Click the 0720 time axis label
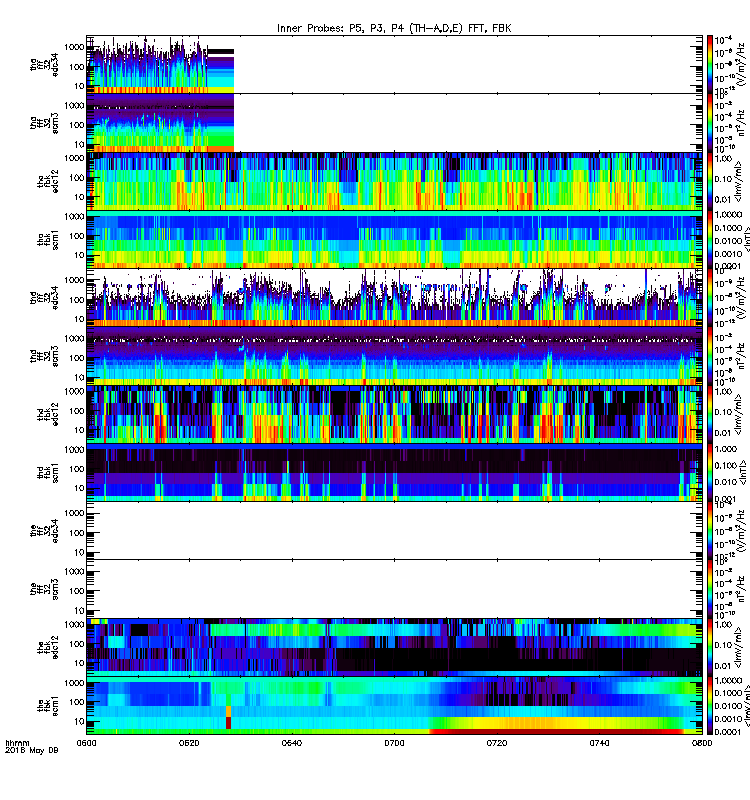Image resolution: width=750 pixels, height=800 pixels. coord(496,743)
